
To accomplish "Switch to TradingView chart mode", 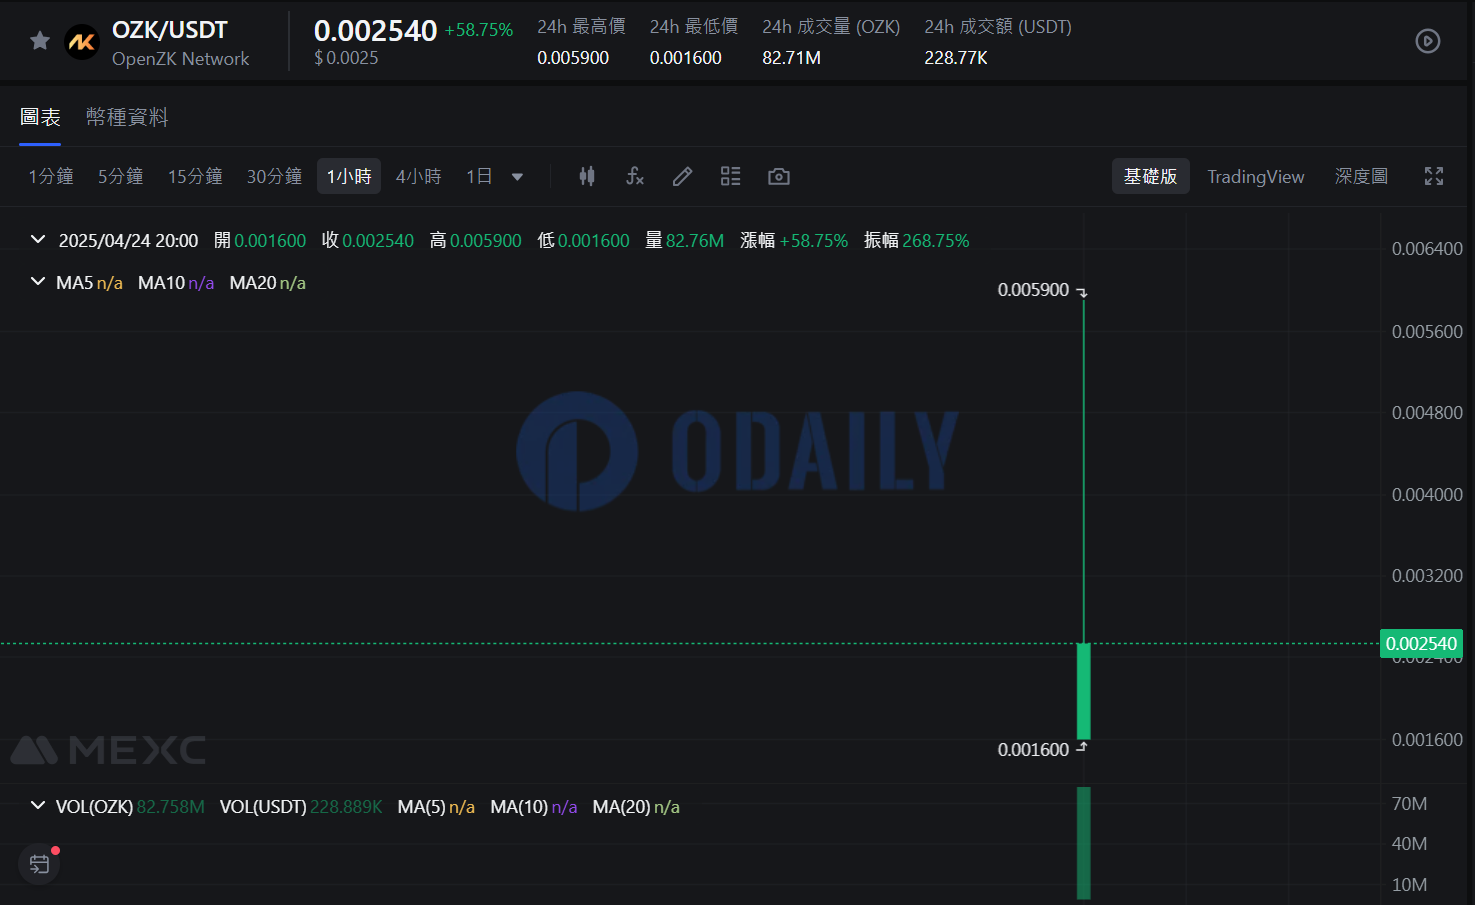I will point(1256,176).
